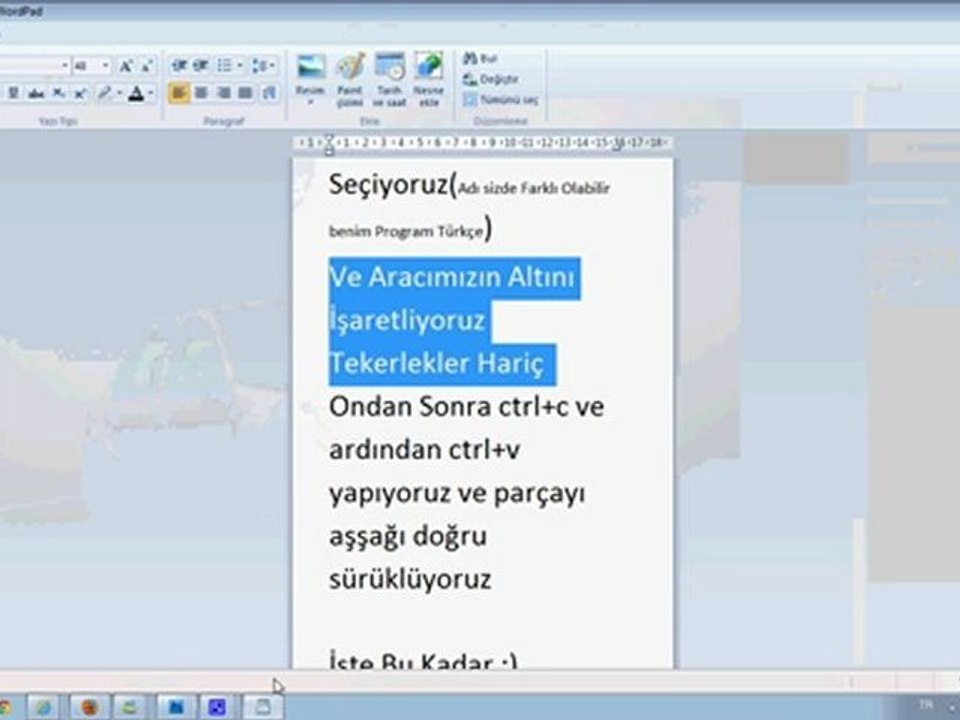Click the line 'Ondan Sonra ctrl+c ve'
The width and height of the screenshot is (960, 720).
[x=467, y=407]
